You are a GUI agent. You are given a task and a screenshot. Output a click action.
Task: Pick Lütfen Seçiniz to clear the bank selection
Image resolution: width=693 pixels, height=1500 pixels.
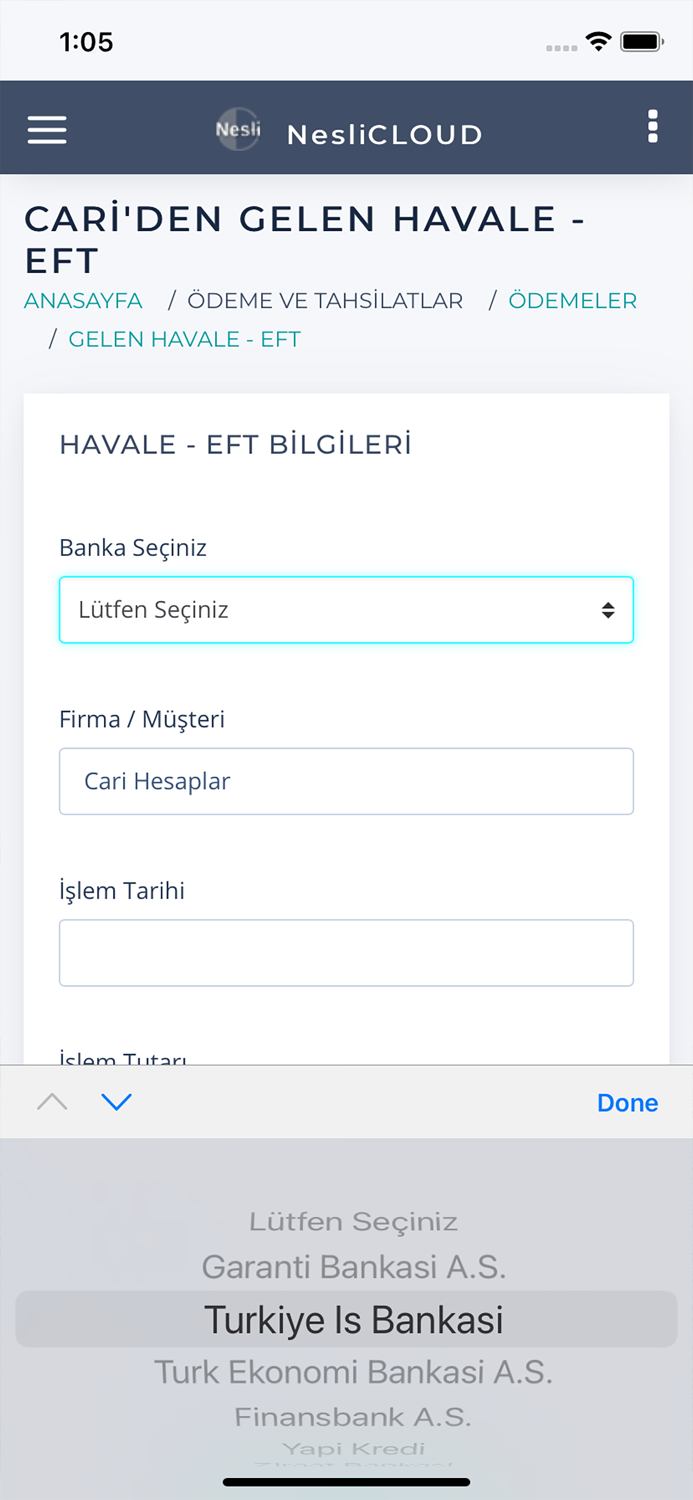(x=351, y=1221)
